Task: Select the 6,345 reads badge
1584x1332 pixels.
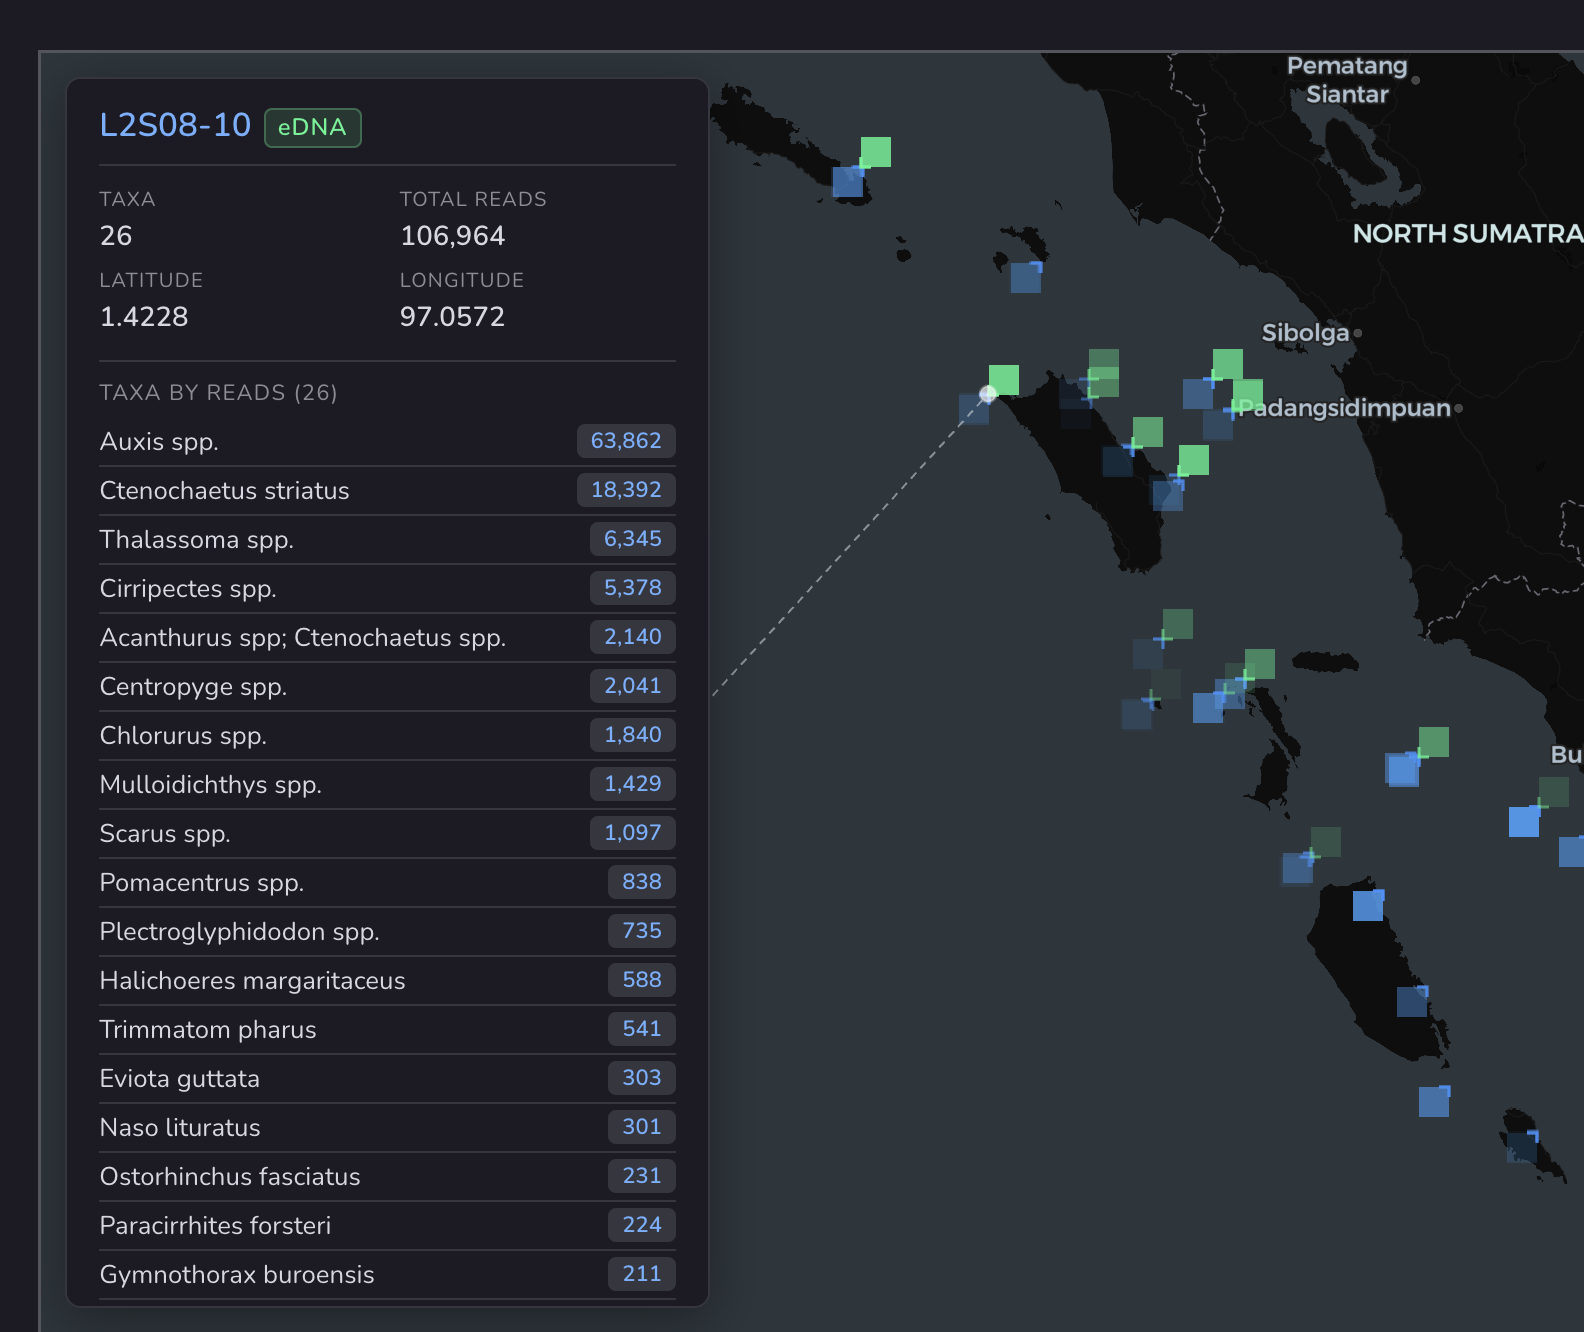Action: point(633,539)
